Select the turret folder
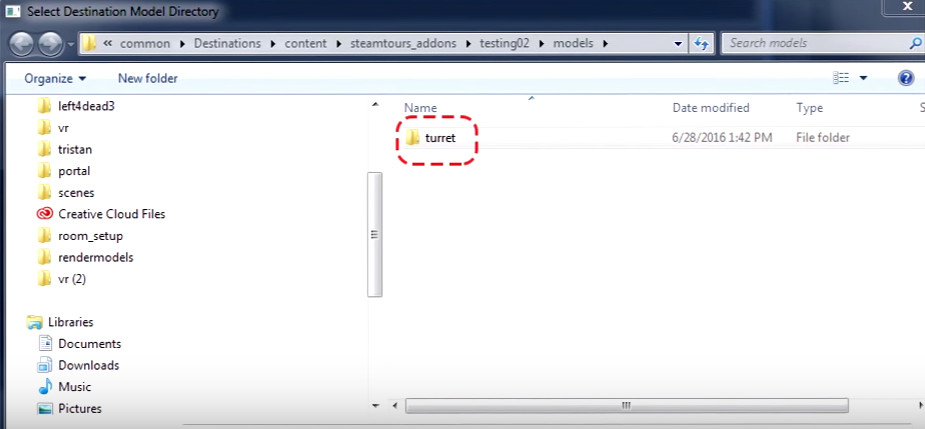This screenshot has height=429, width=925. tap(438, 138)
